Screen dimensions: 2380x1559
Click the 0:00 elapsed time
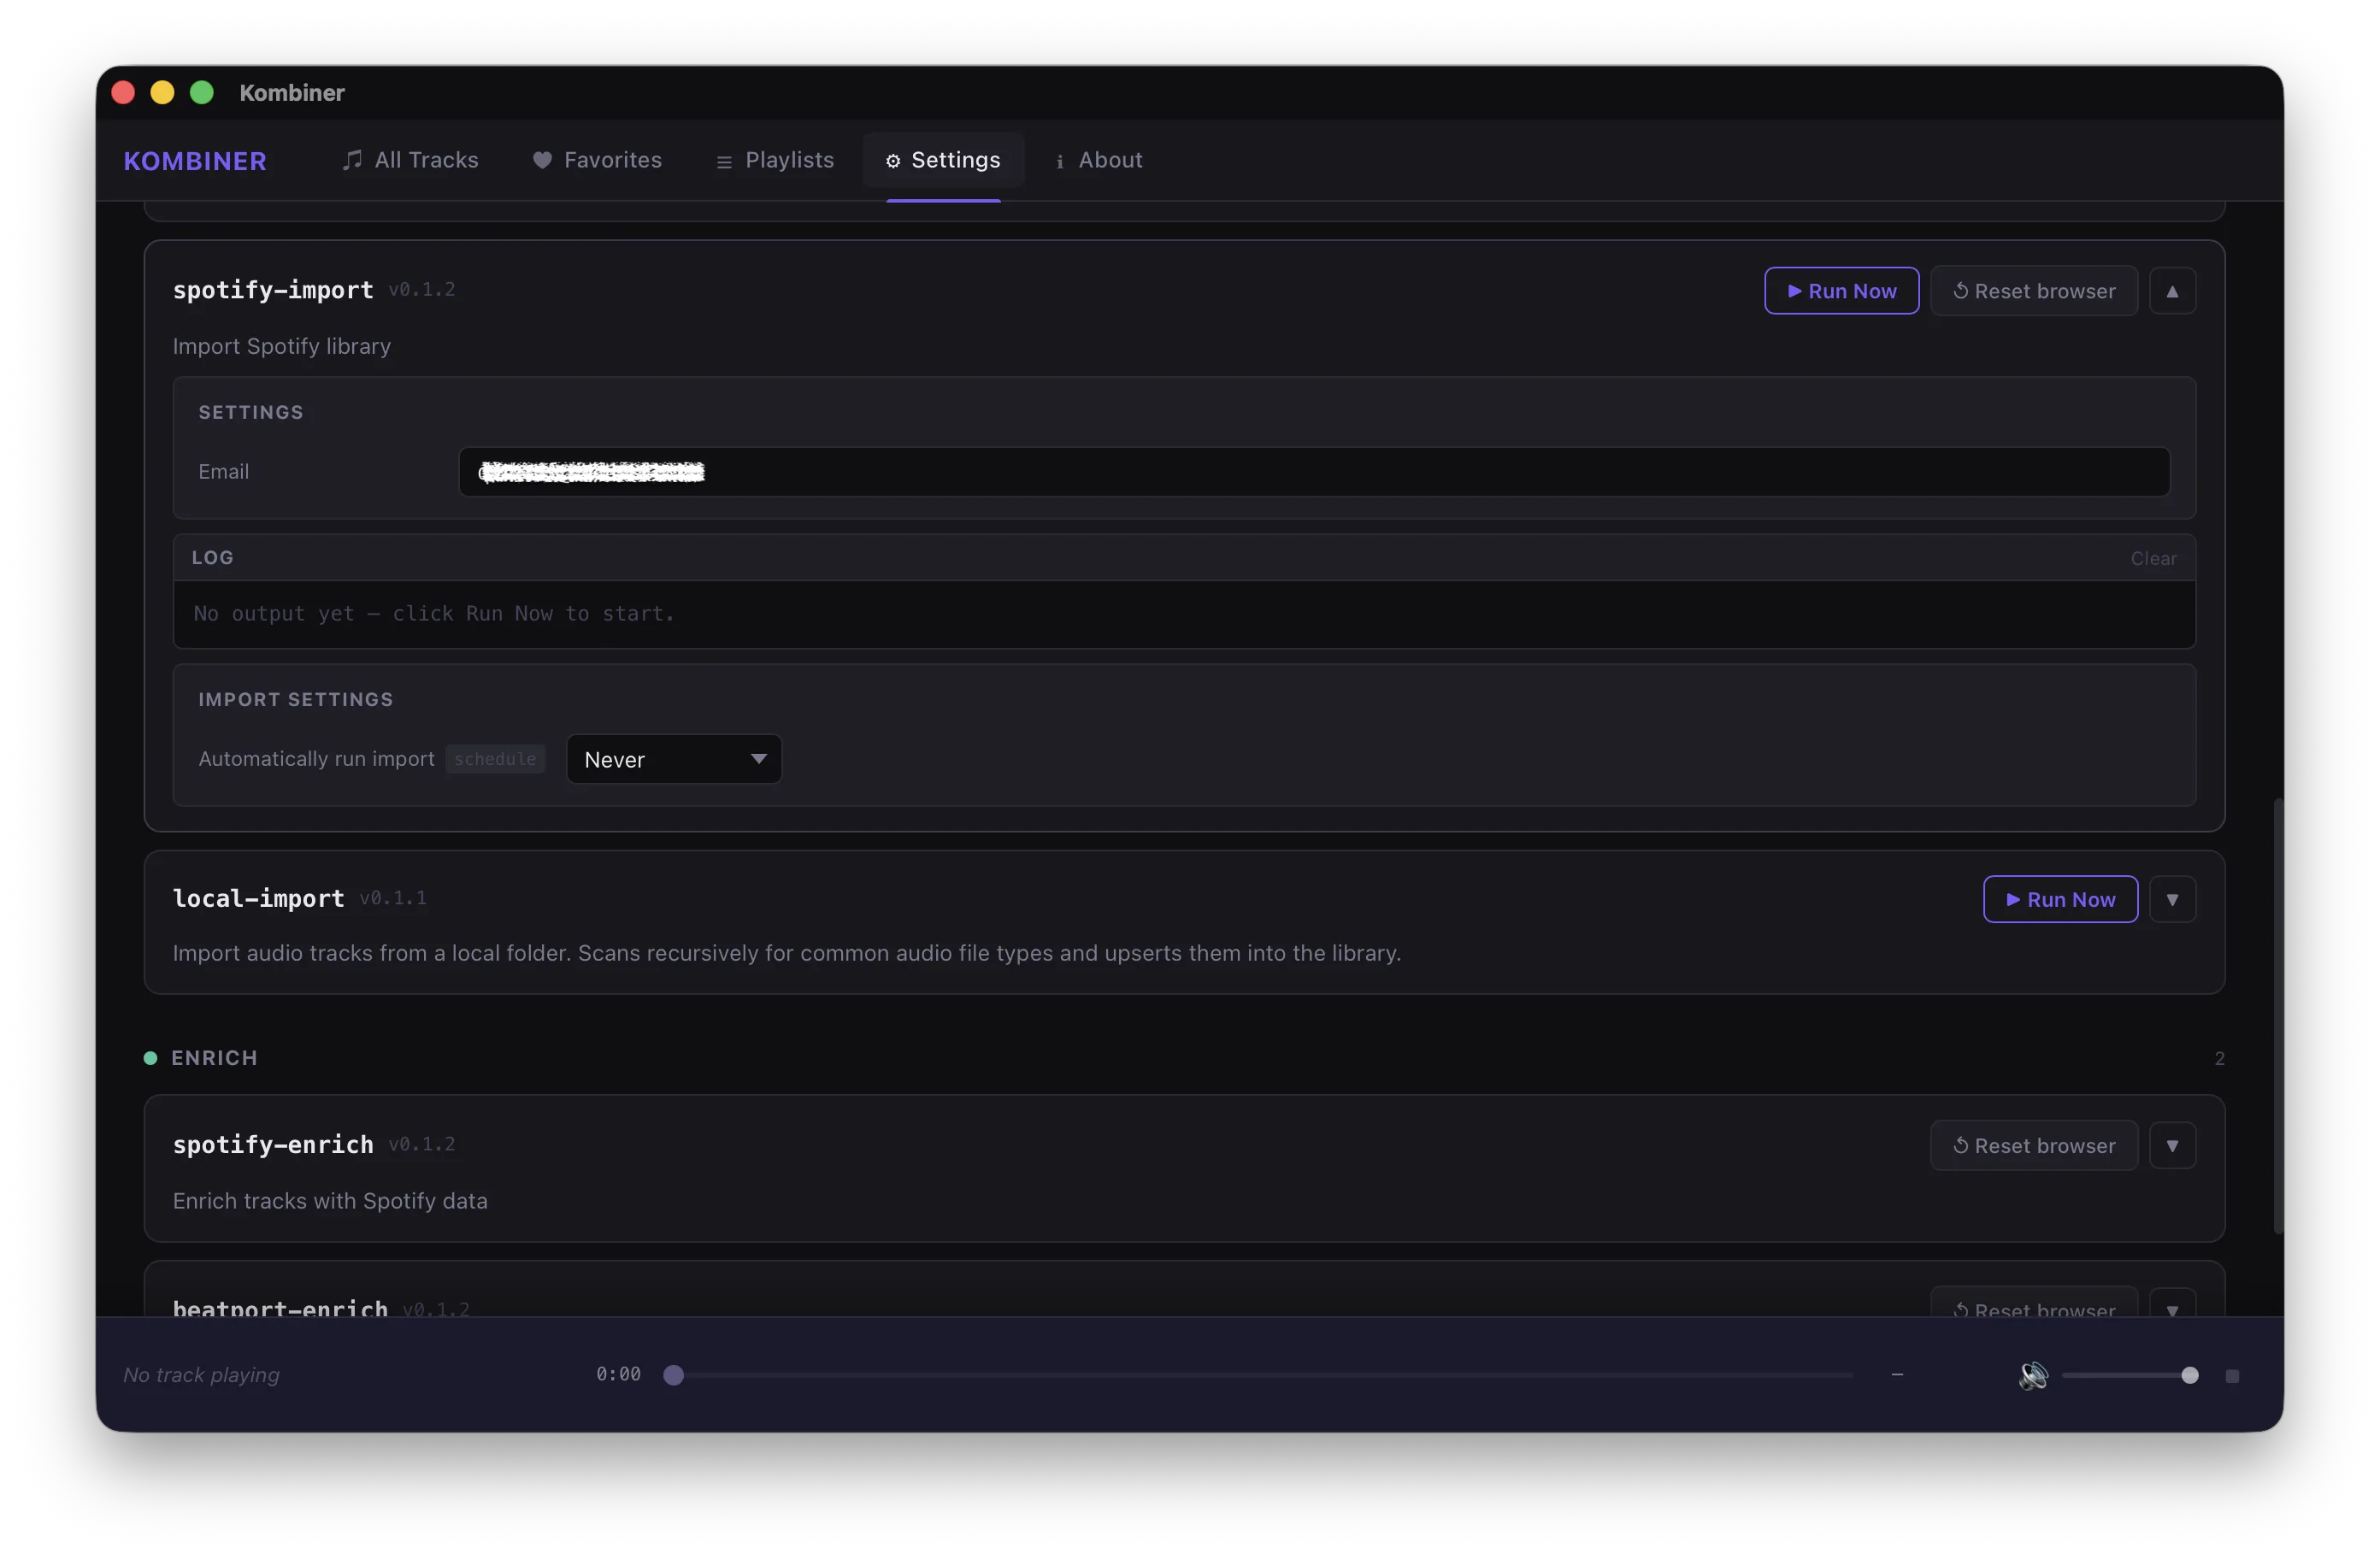[x=618, y=1374]
